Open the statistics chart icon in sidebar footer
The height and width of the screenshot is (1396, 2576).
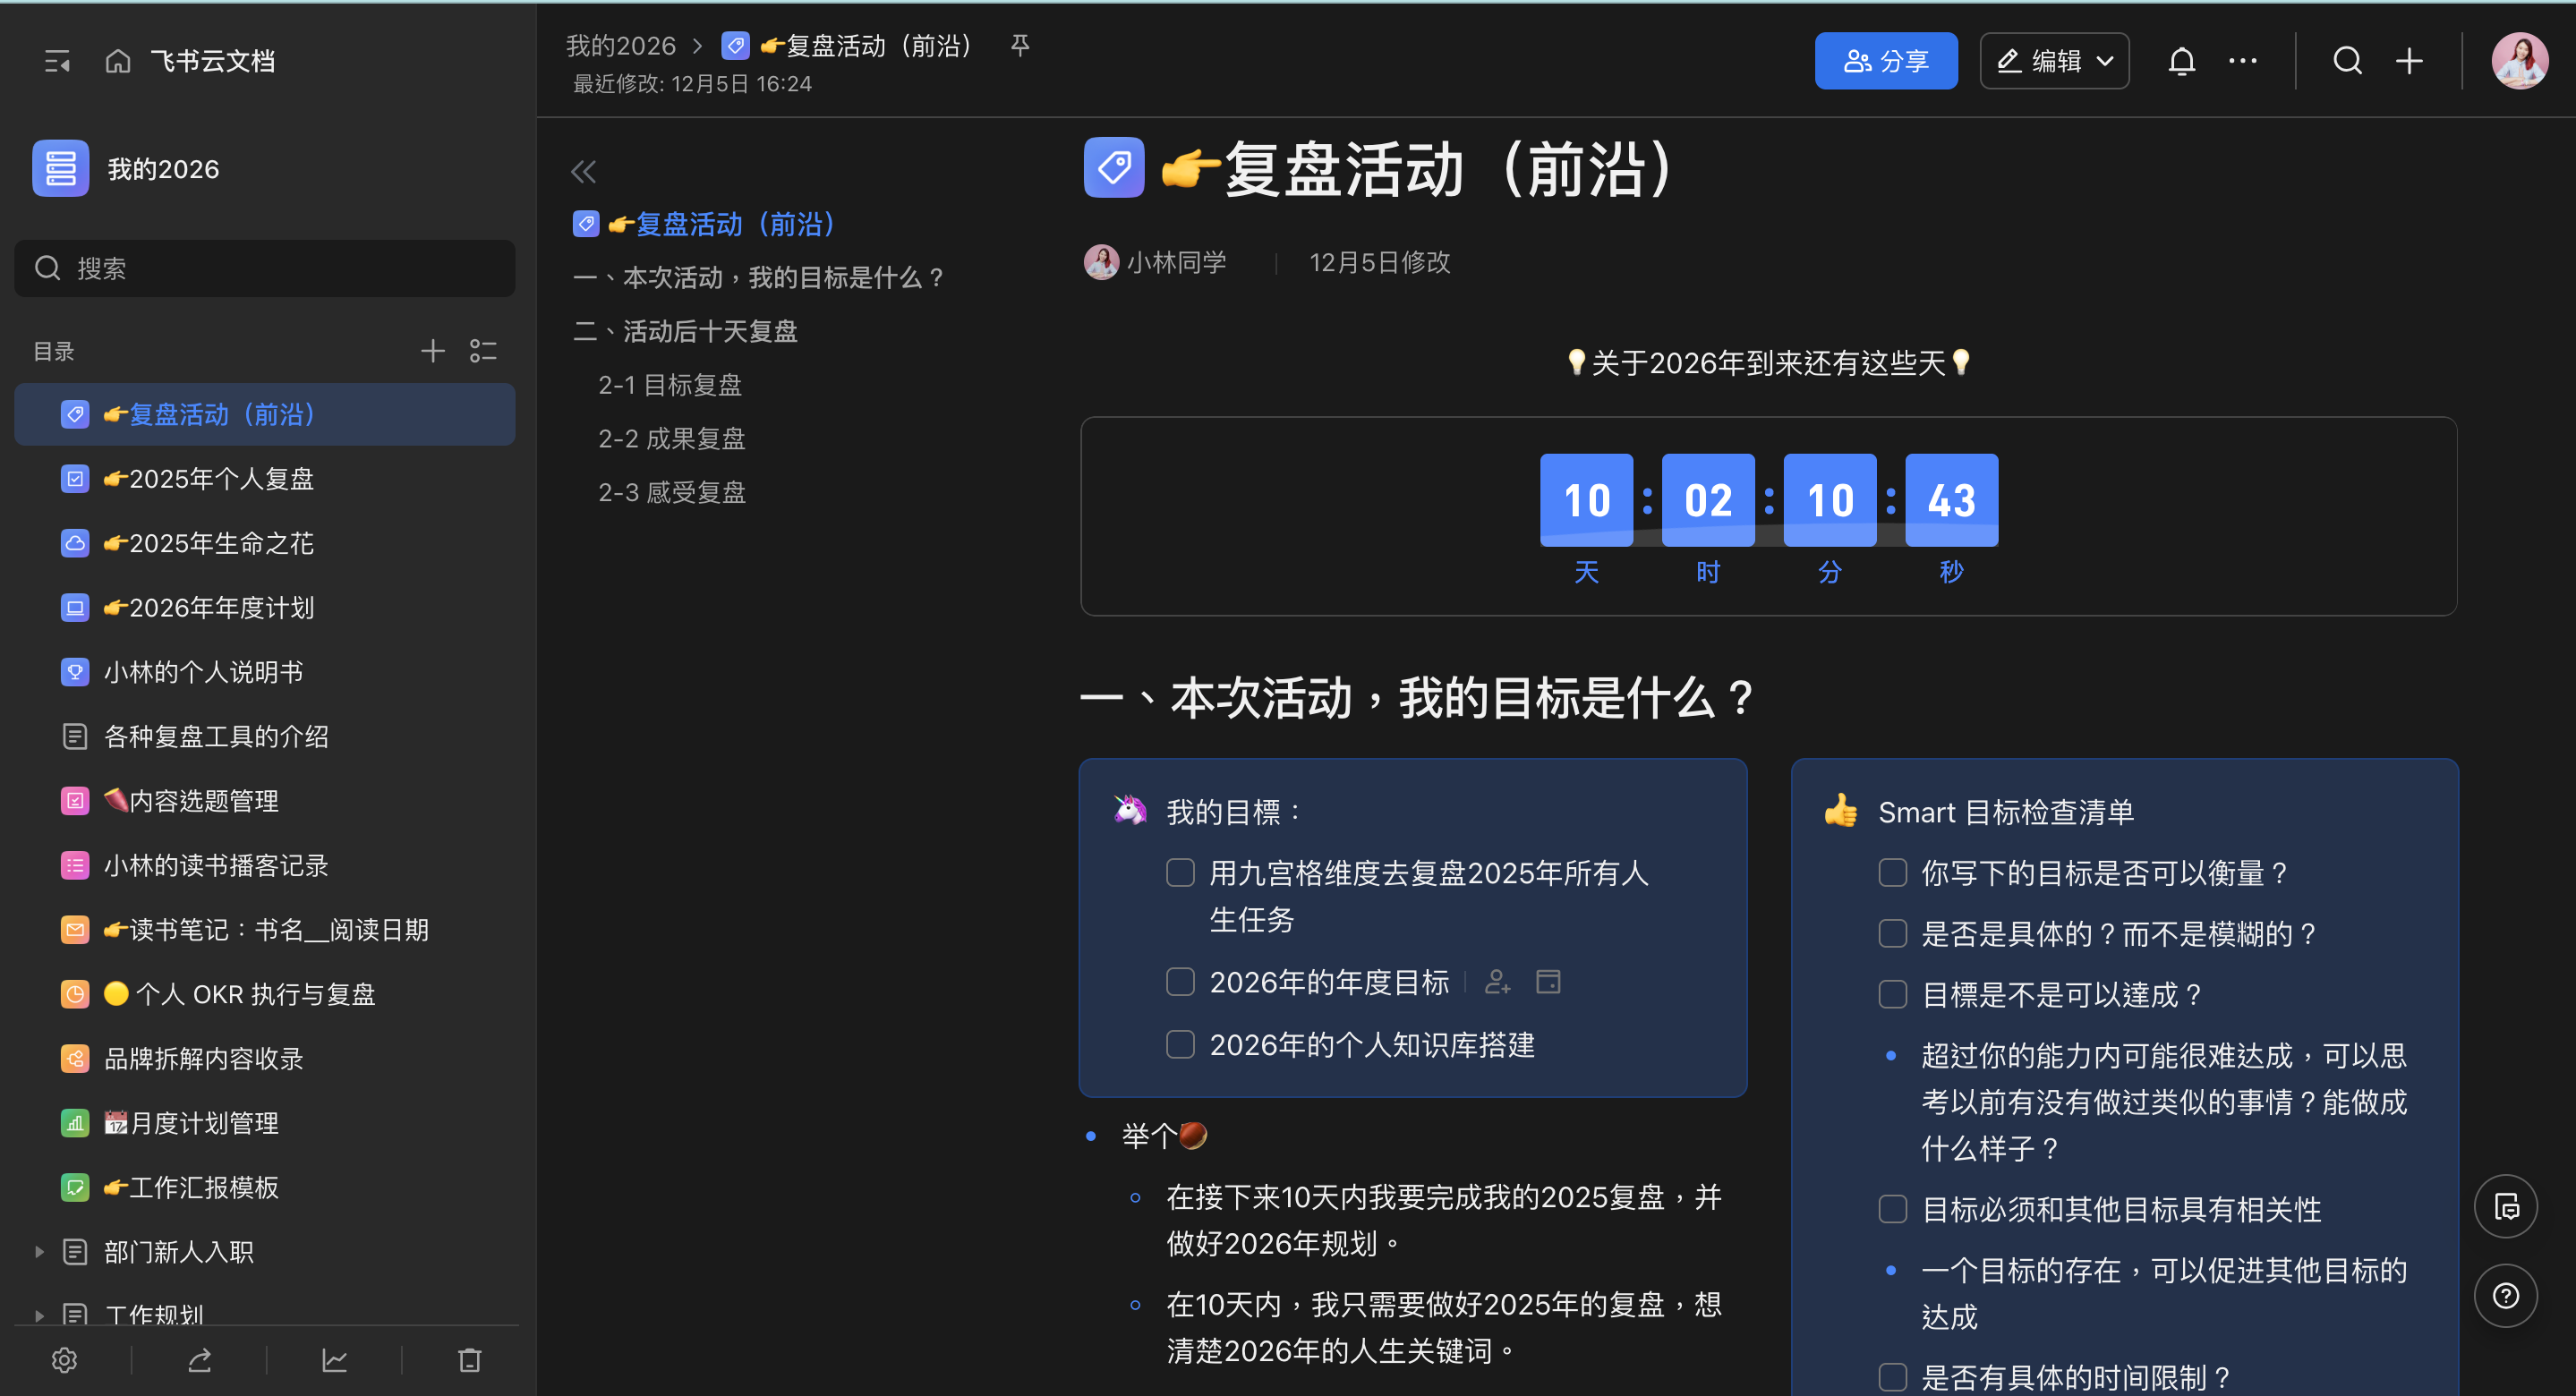point(334,1360)
